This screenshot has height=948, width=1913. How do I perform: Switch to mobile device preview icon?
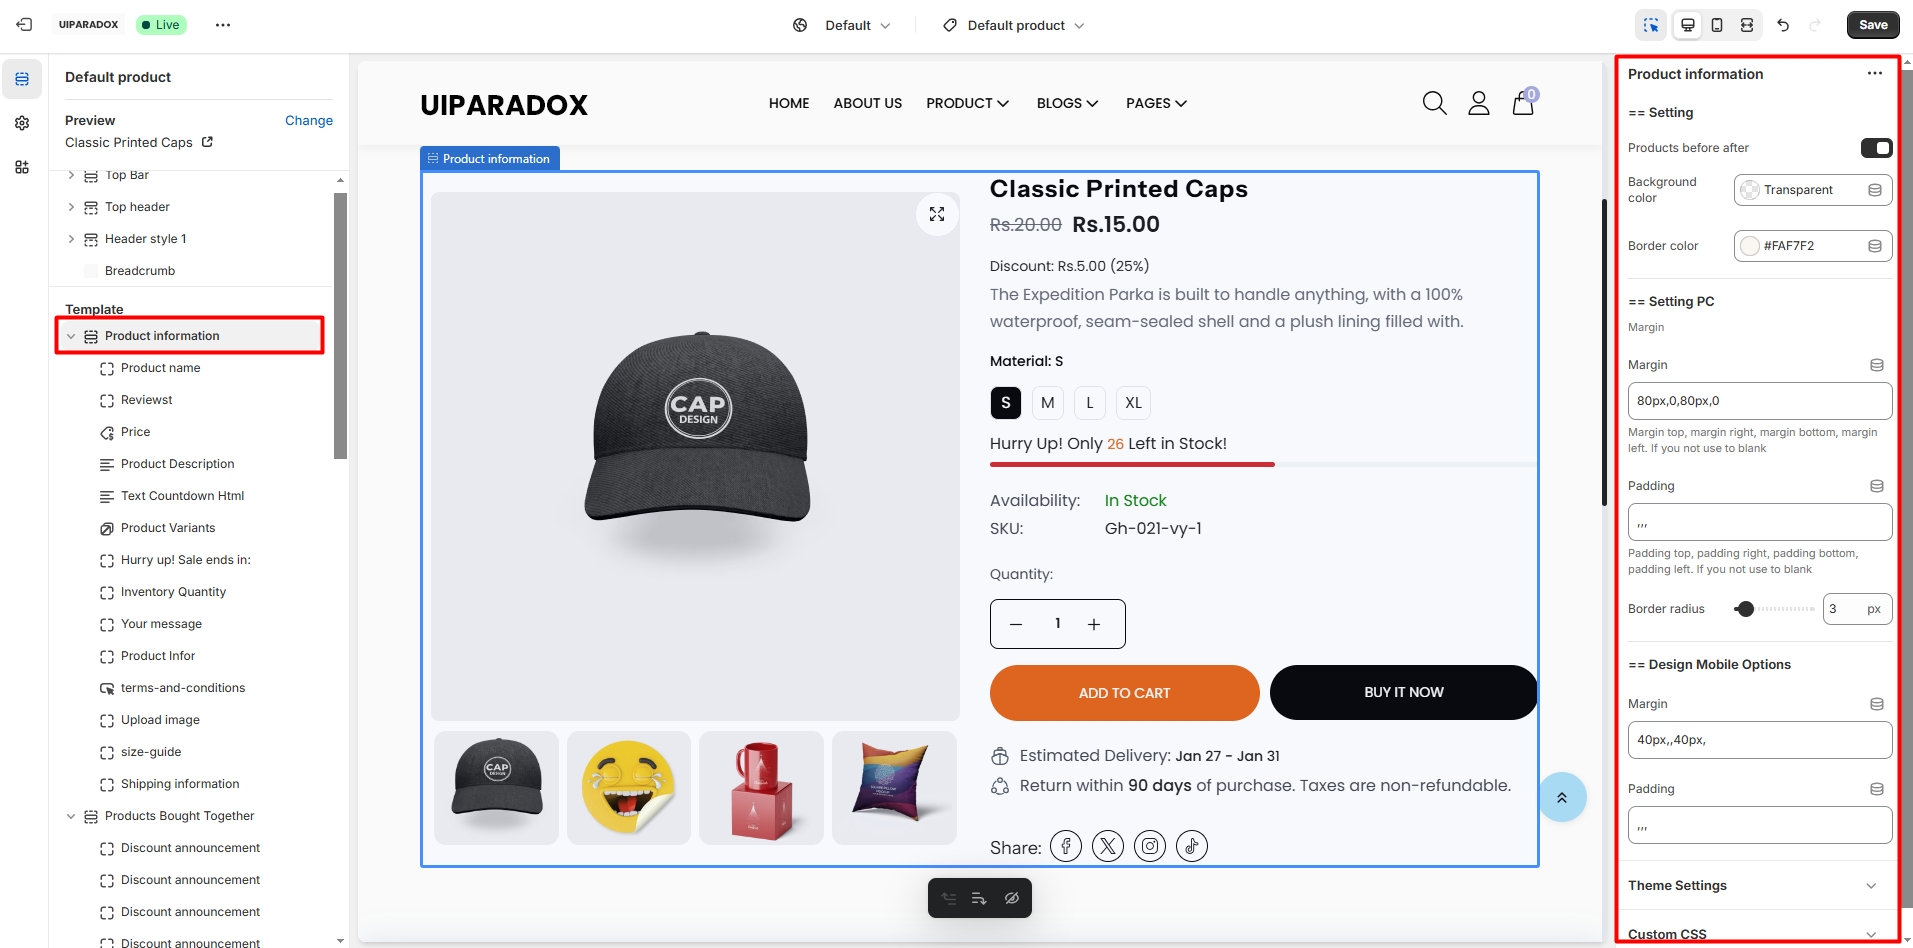click(x=1717, y=25)
